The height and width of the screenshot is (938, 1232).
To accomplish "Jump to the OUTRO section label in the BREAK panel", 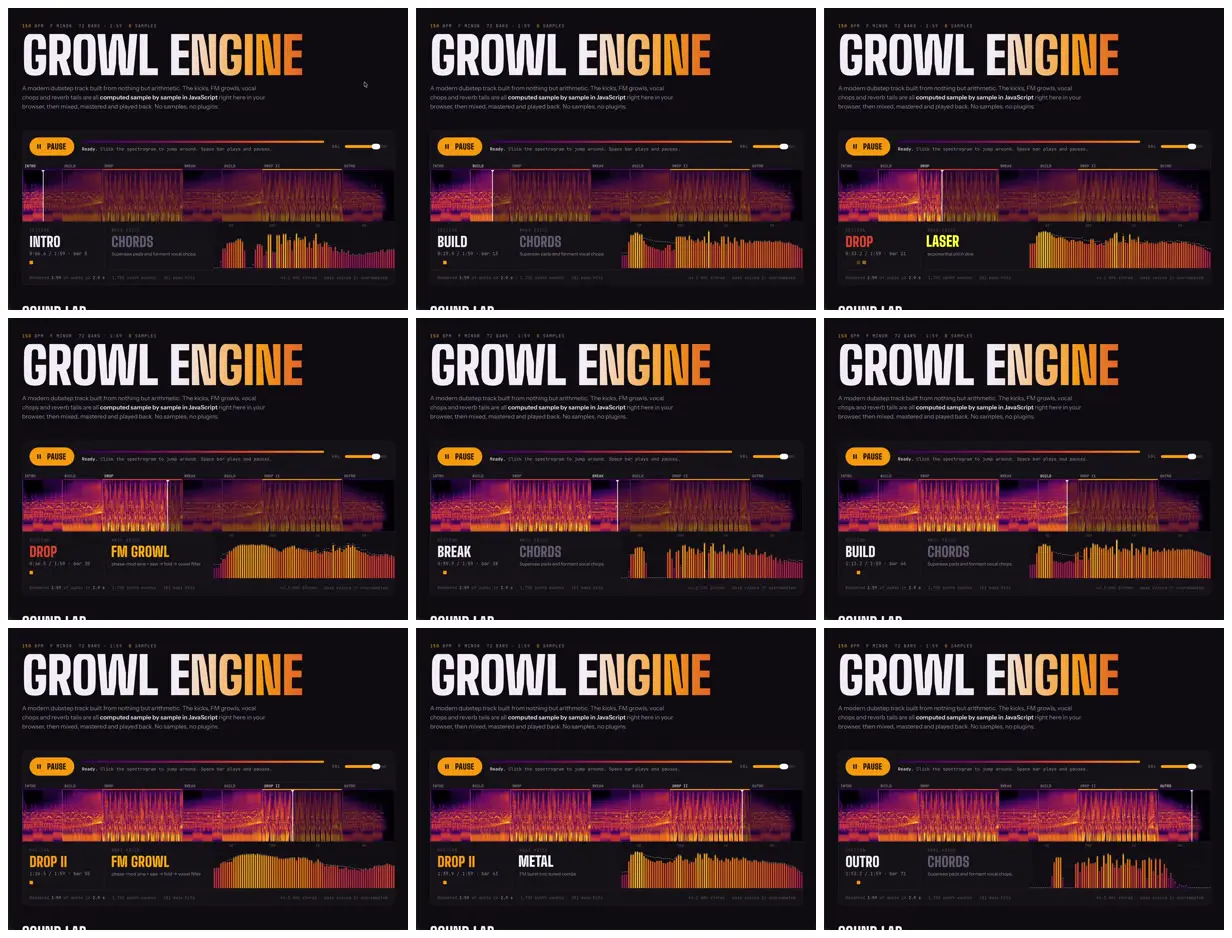I will 758,476.
